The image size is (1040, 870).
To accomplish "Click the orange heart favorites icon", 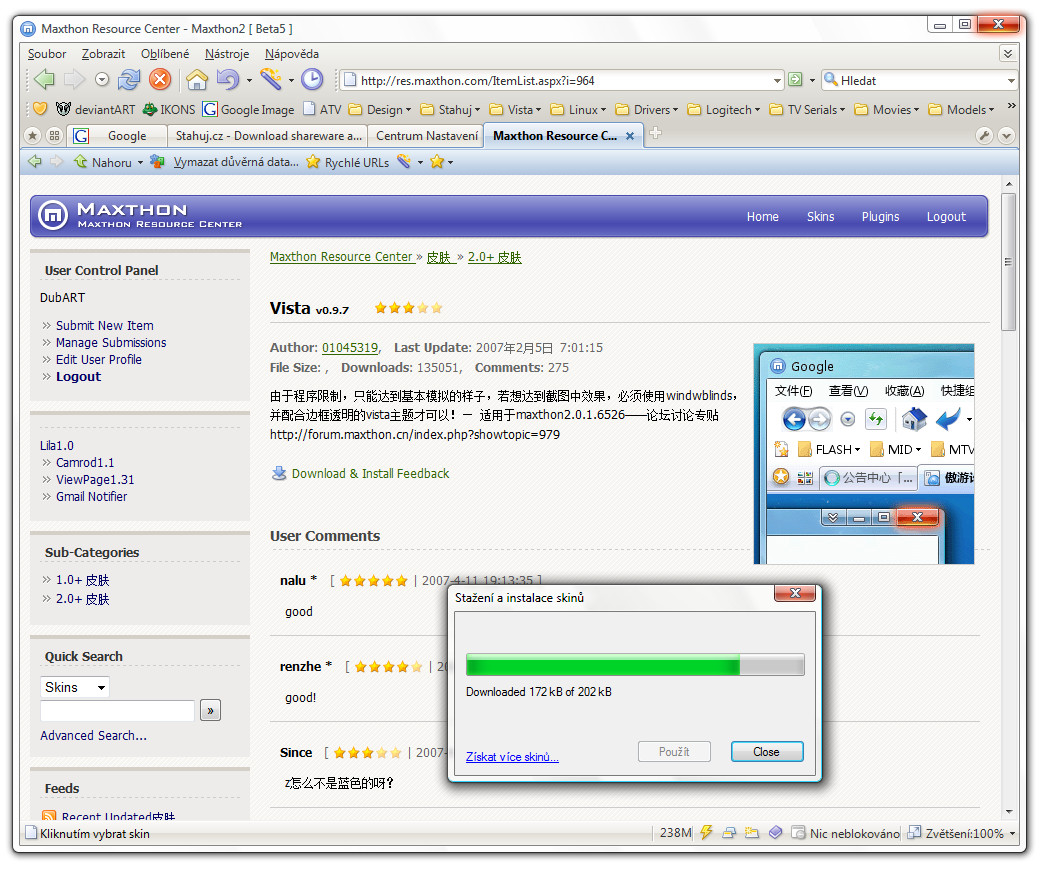I will click(40, 109).
